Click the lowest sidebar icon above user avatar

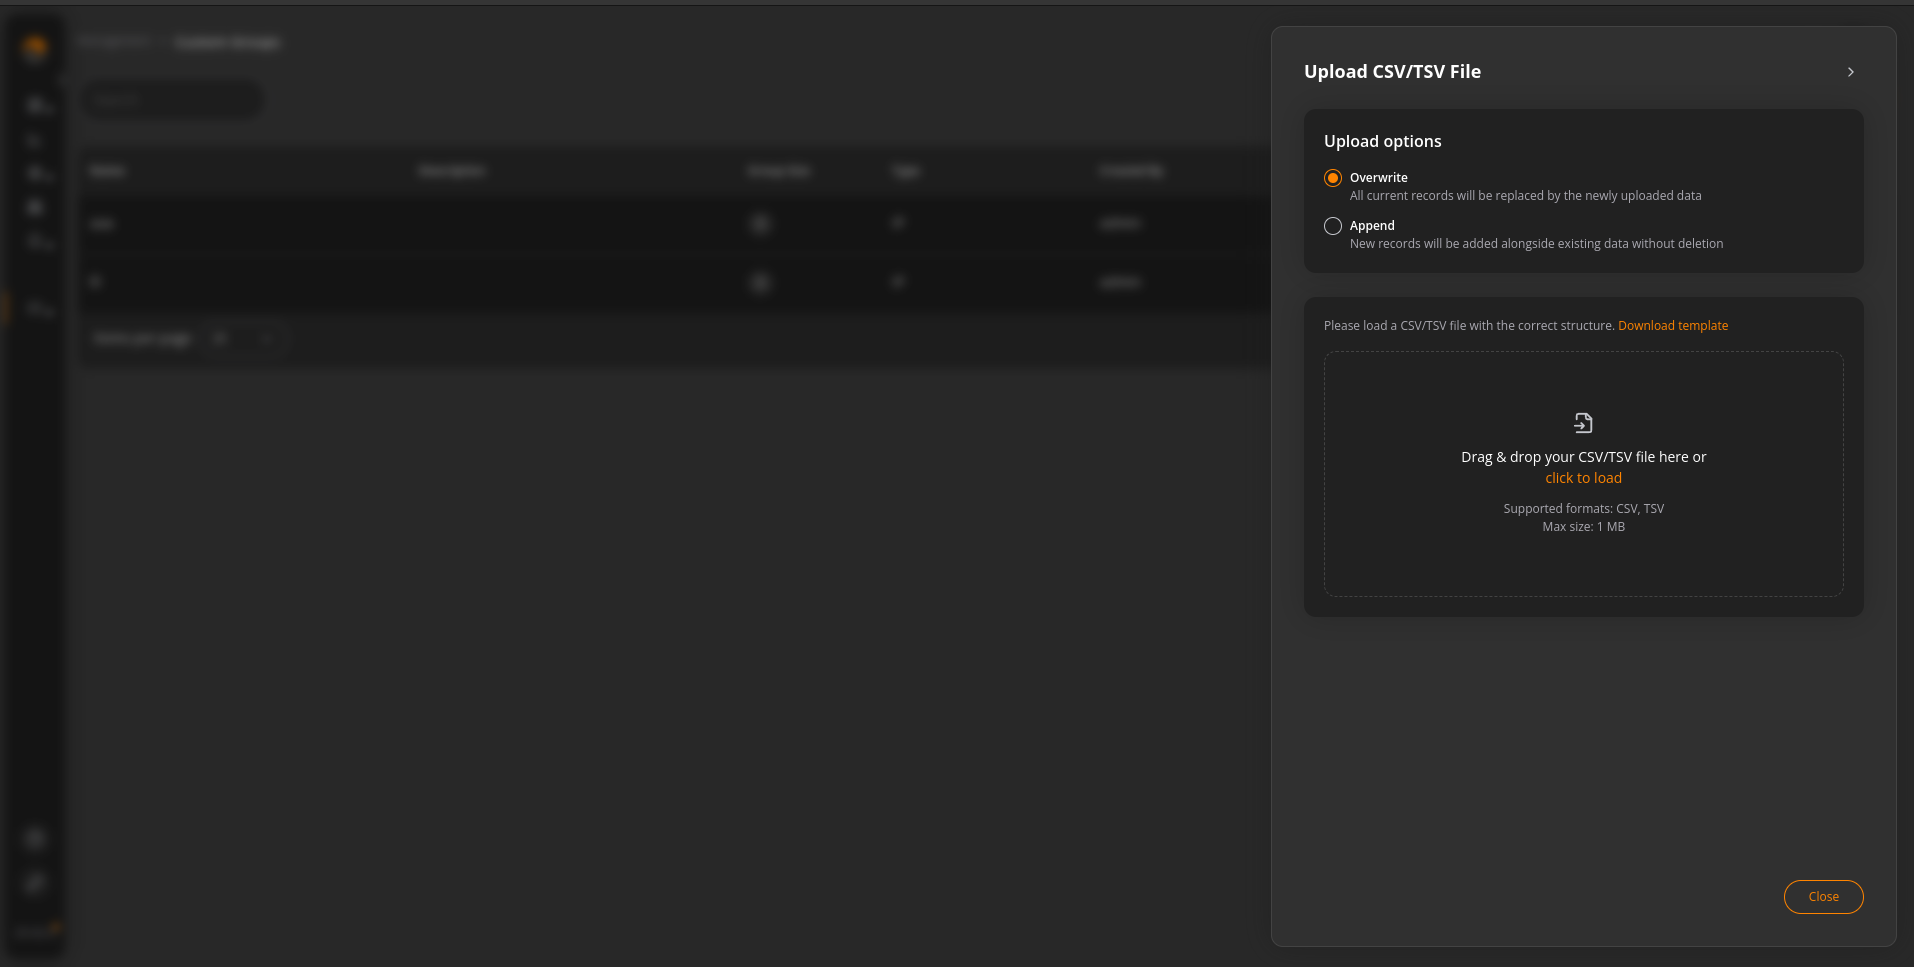pos(35,883)
